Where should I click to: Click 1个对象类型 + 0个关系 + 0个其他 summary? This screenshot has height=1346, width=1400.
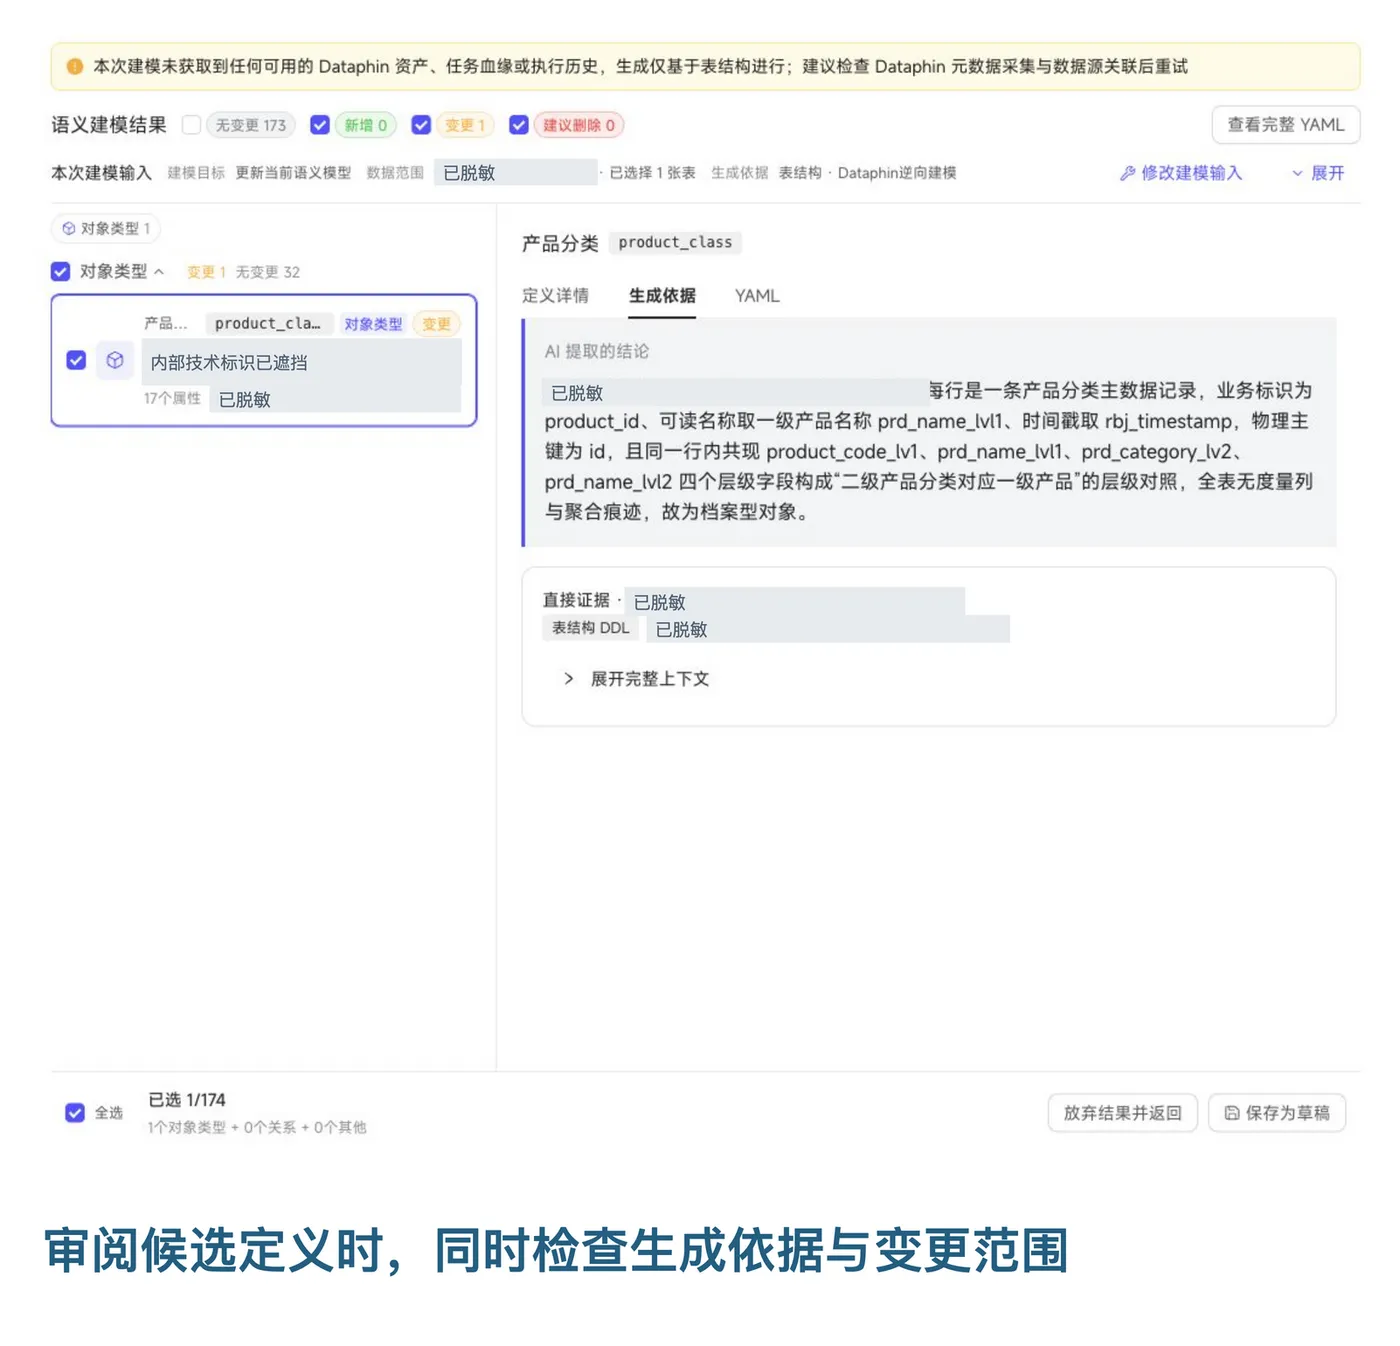pos(257,1127)
